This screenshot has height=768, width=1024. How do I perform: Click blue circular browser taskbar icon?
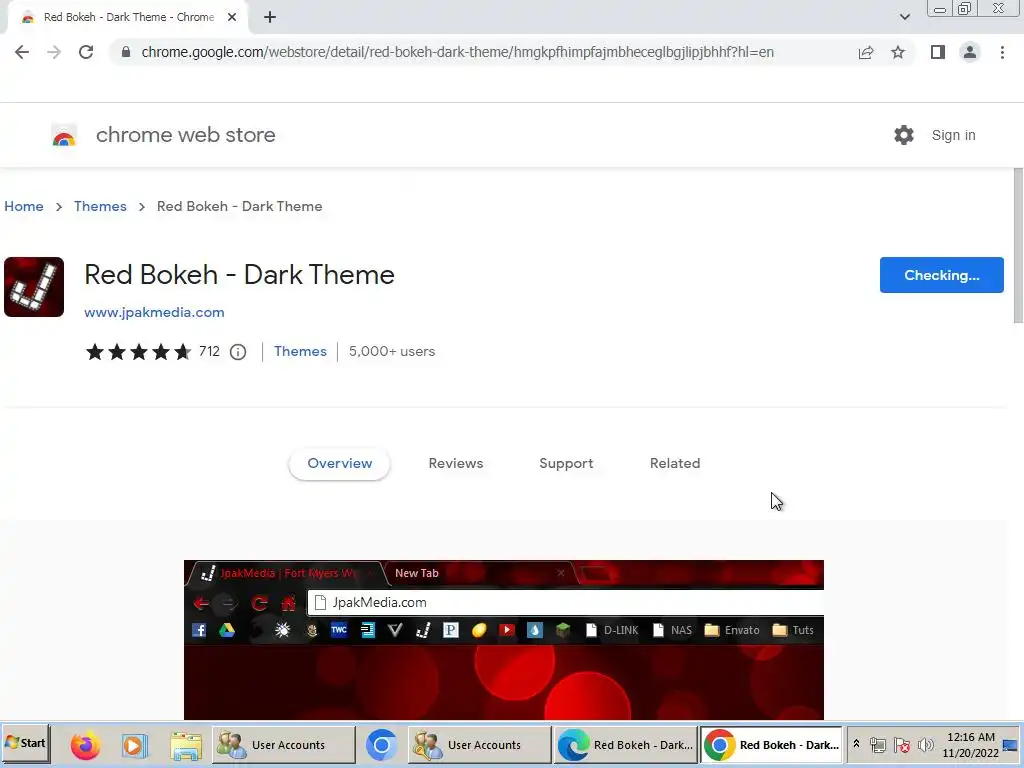coord(381,745)
